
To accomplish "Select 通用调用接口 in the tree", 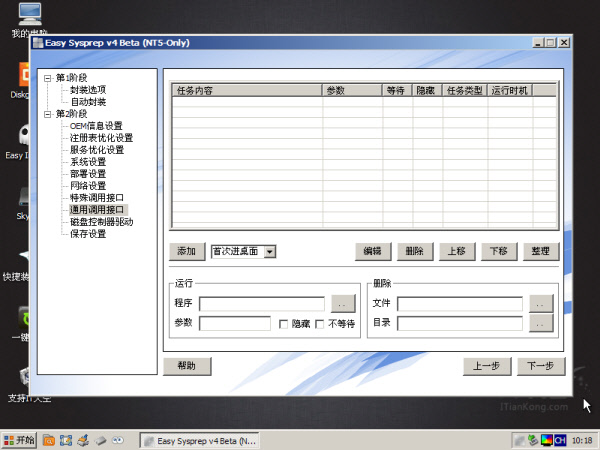I will click(97, 210).
